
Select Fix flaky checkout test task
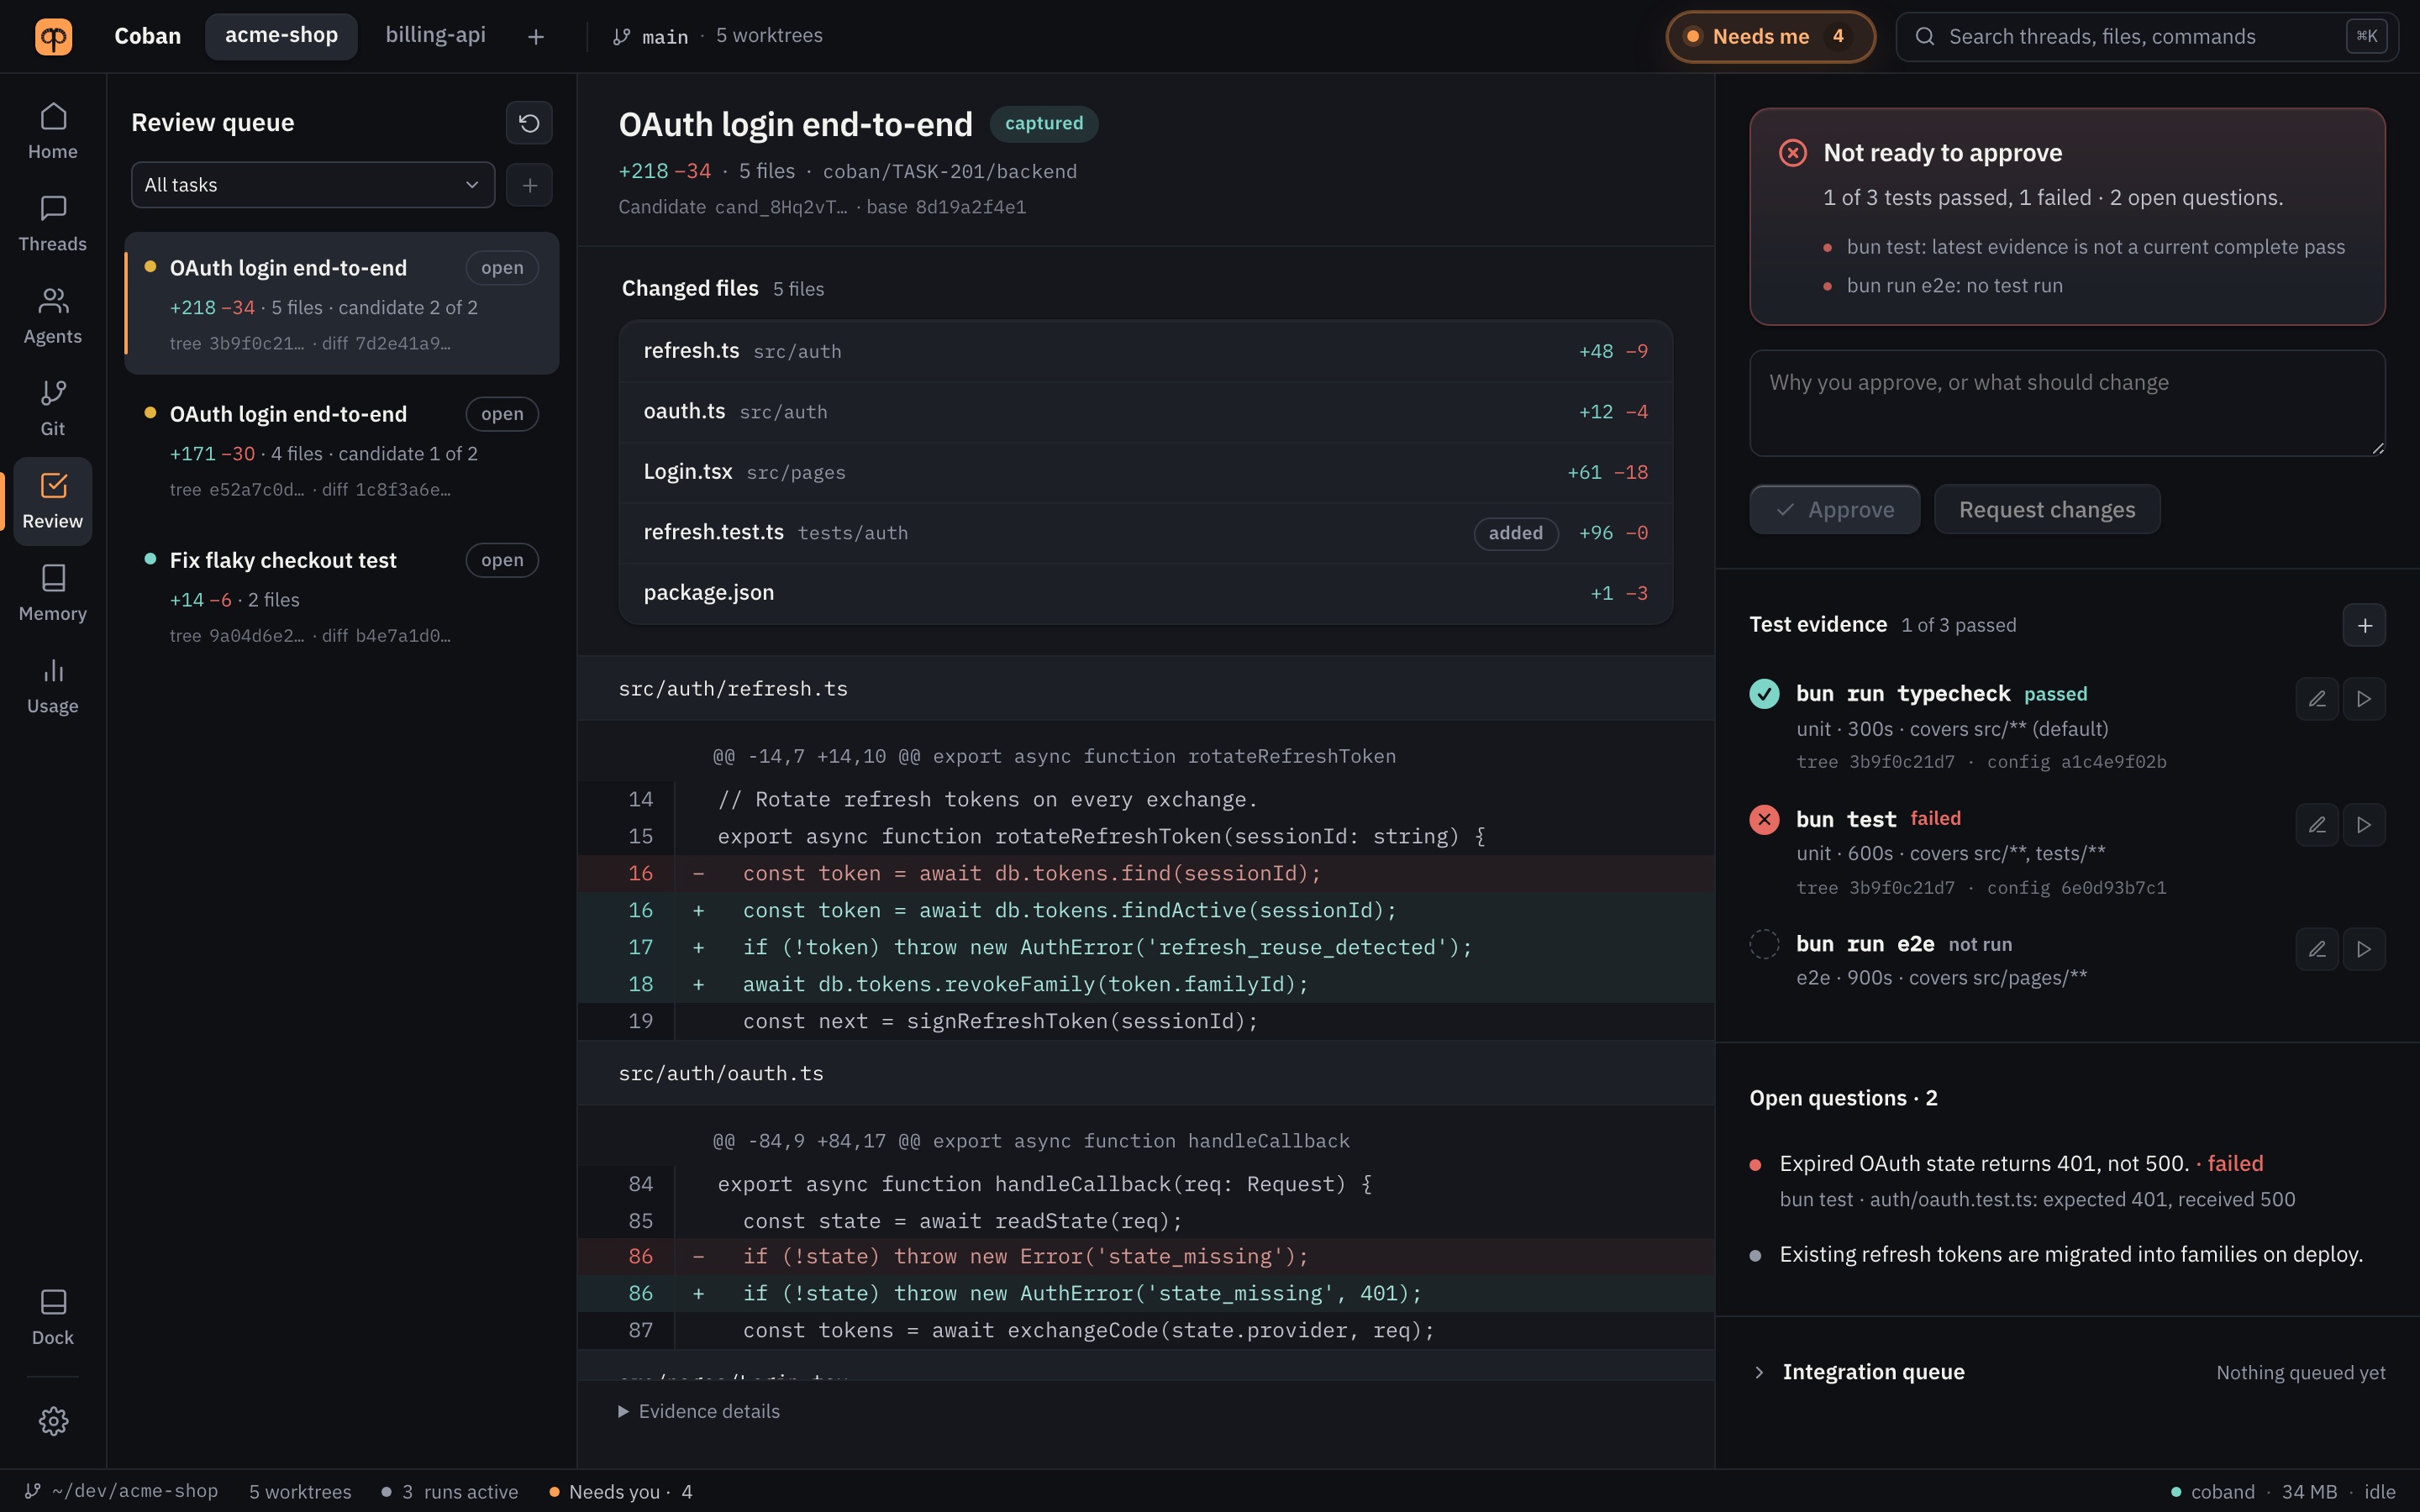341,595
